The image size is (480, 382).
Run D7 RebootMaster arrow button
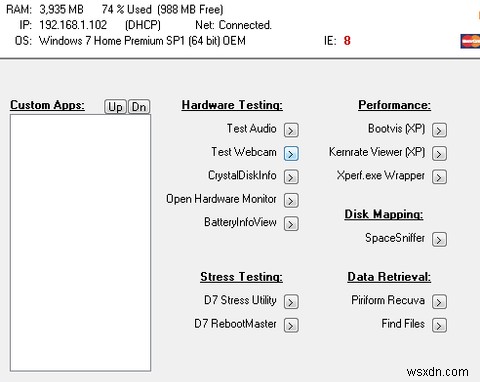[291, 325]
